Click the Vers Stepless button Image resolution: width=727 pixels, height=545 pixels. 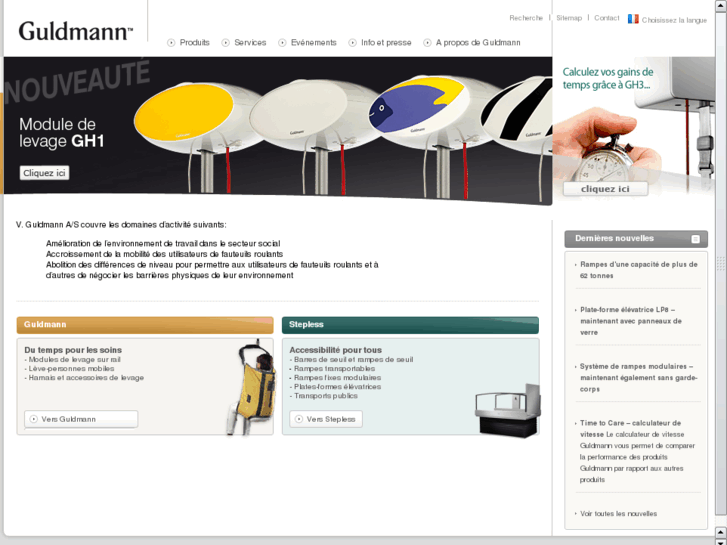[x=326, y=419]
